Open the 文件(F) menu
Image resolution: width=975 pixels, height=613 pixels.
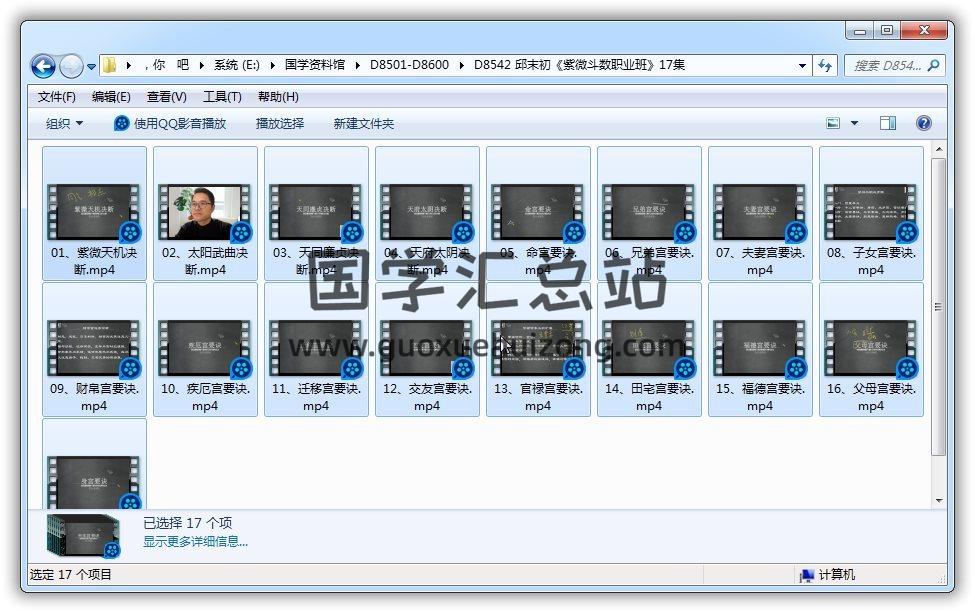(x=57, y=97)
